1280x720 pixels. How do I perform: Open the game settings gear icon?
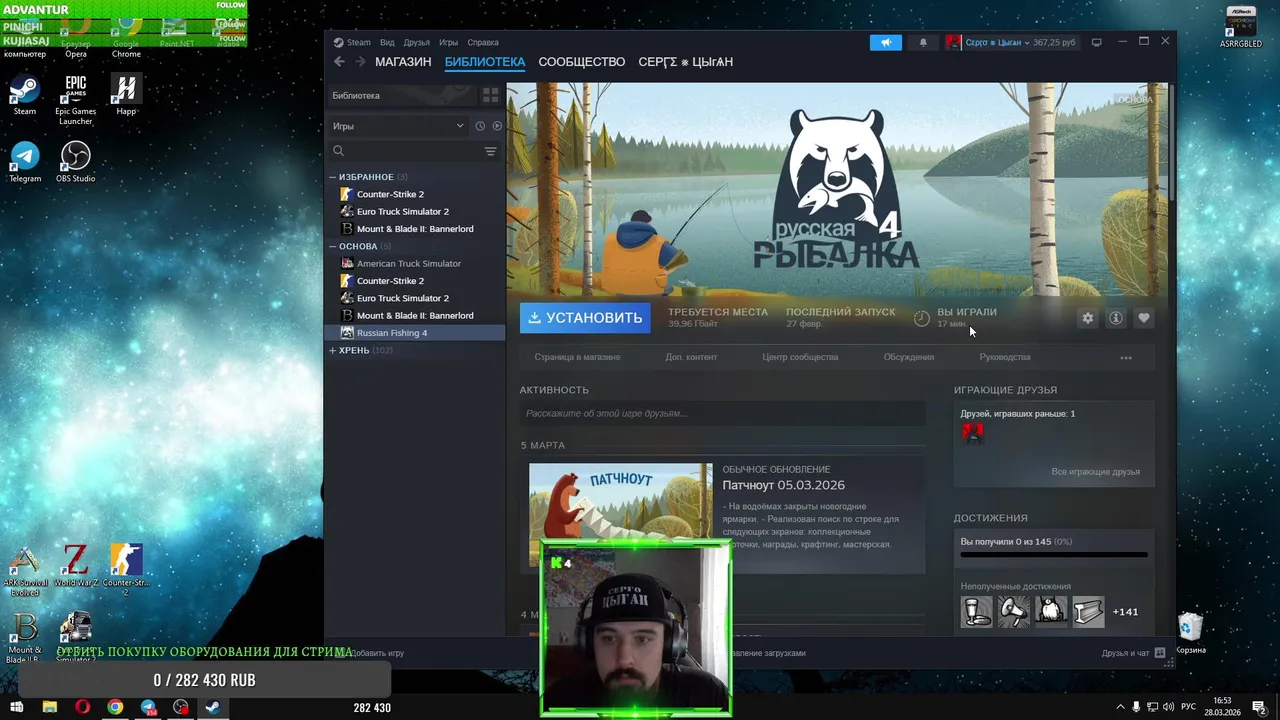(1088, 318)
